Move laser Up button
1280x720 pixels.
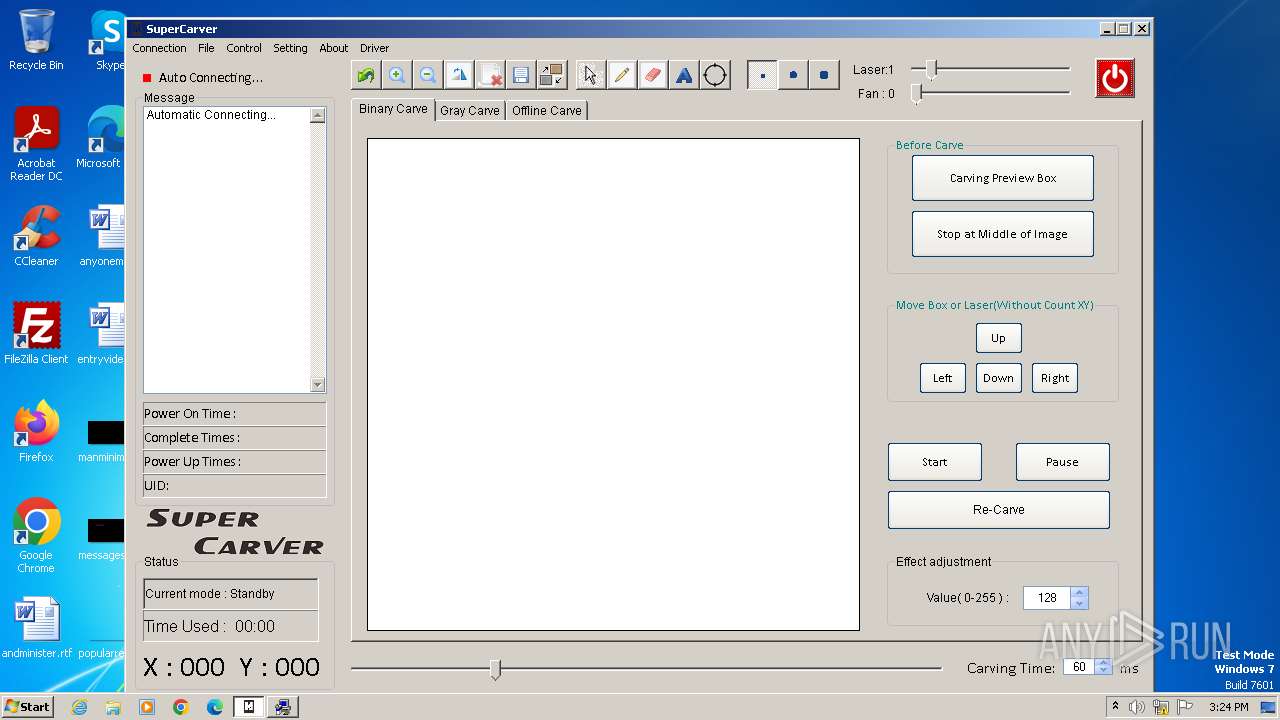[998, 338]
